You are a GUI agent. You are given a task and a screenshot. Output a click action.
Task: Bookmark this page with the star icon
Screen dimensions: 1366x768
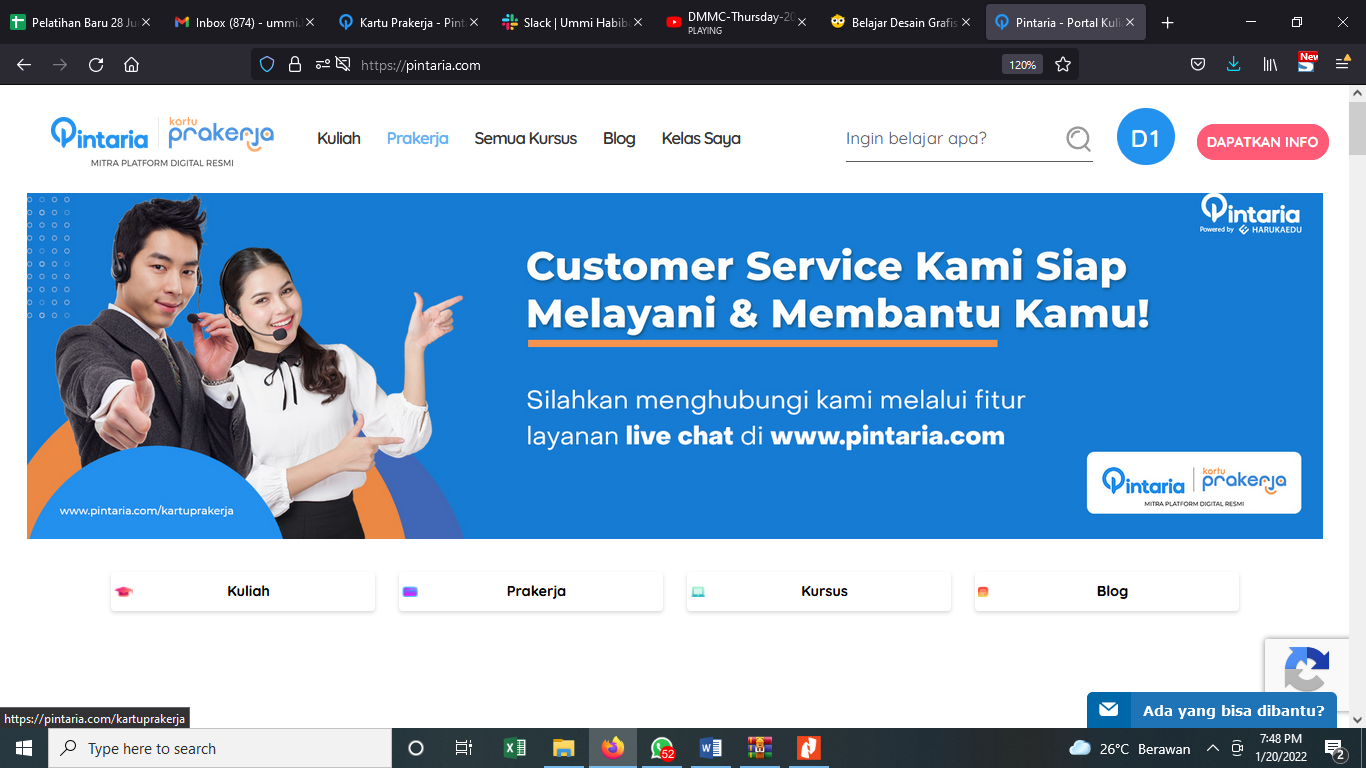pyautogui.click(x=1063, y=65)
